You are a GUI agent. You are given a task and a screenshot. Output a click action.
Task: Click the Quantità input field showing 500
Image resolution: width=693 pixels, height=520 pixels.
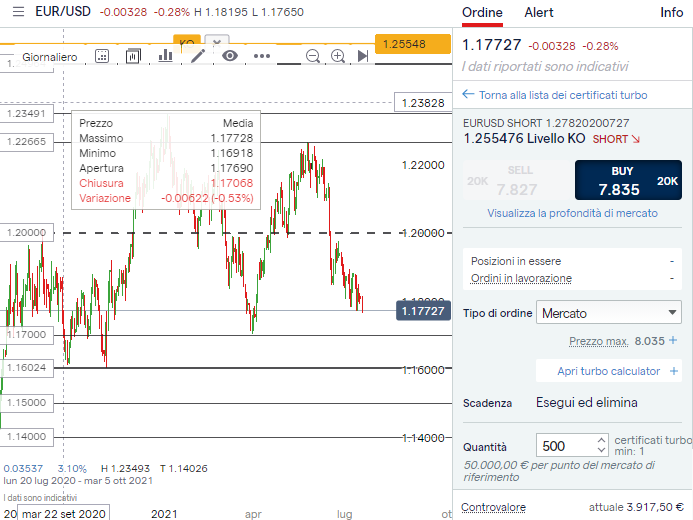click(x=565, y=446)
